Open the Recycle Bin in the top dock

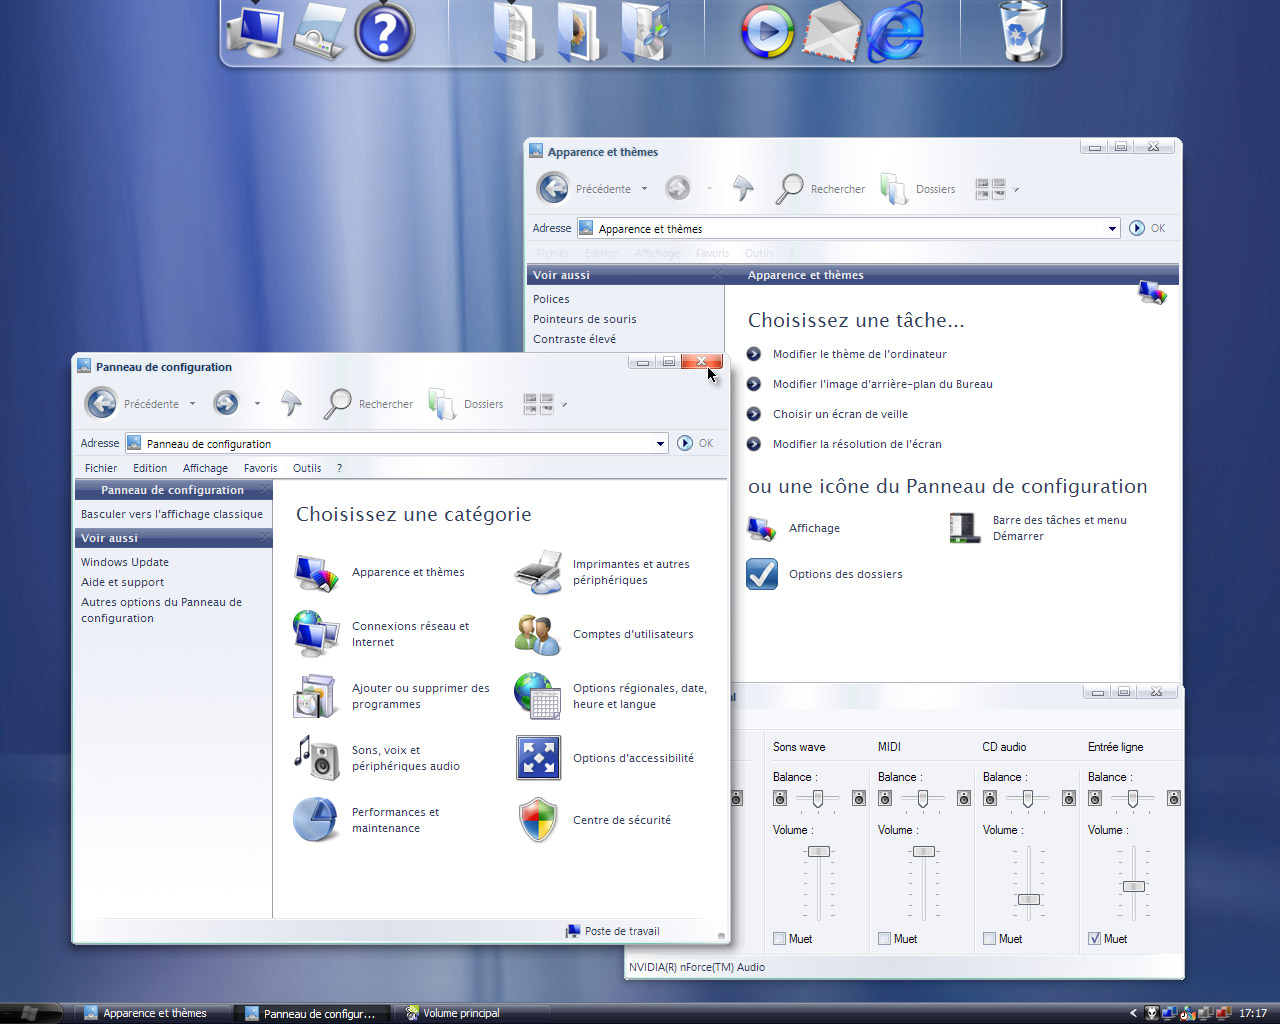tap(1024, 30)
